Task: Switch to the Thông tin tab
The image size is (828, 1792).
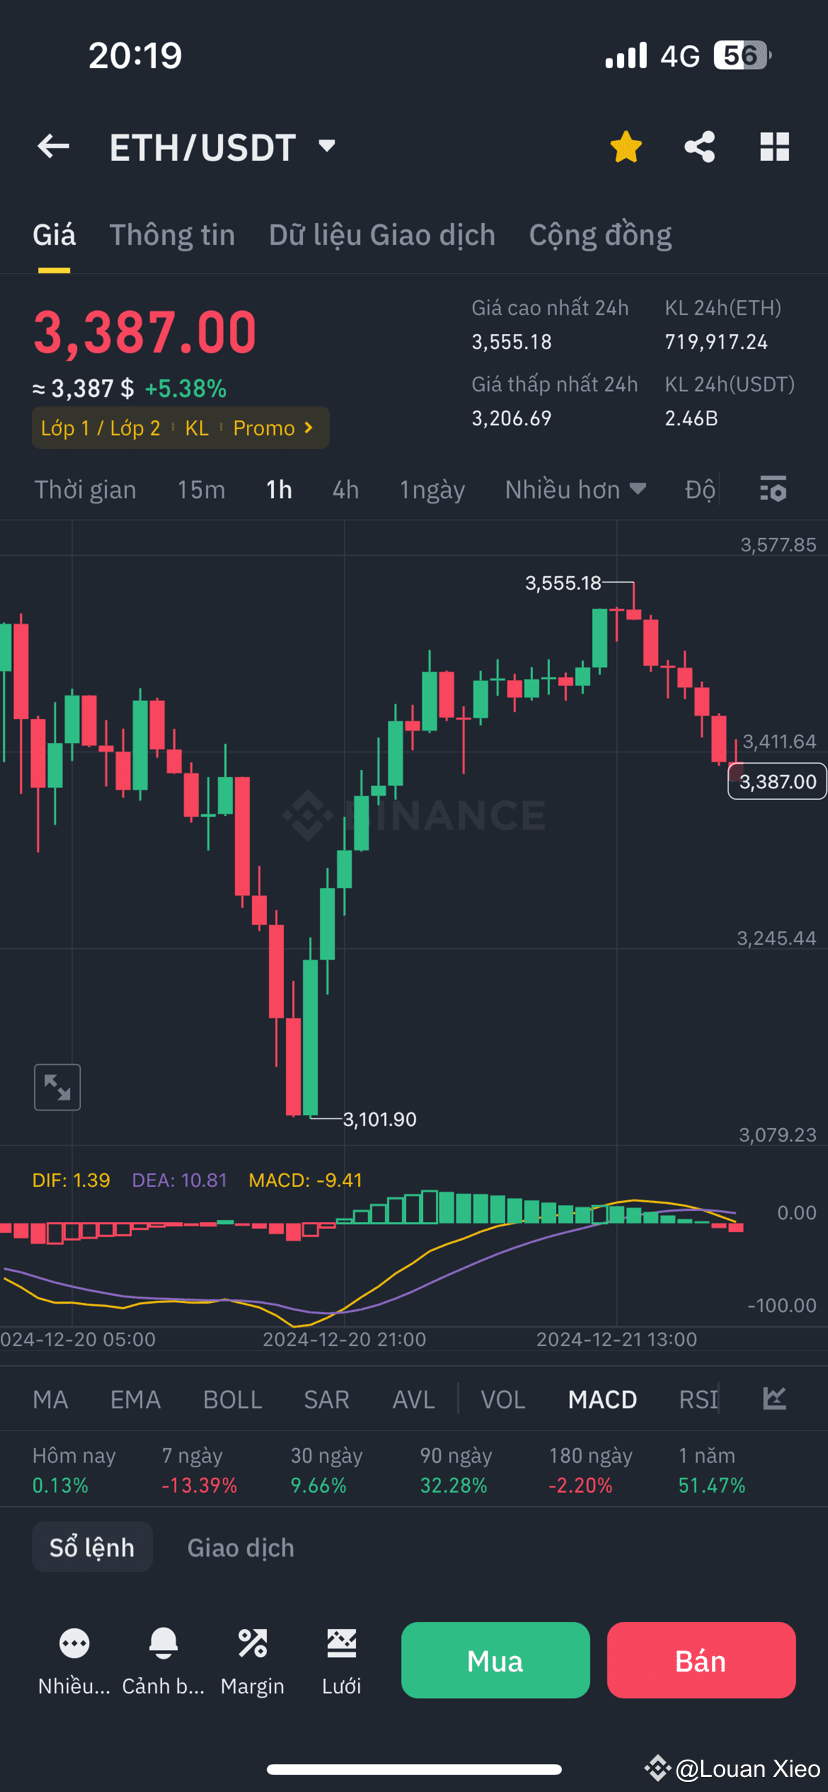Action: click(x=172, y=234)
